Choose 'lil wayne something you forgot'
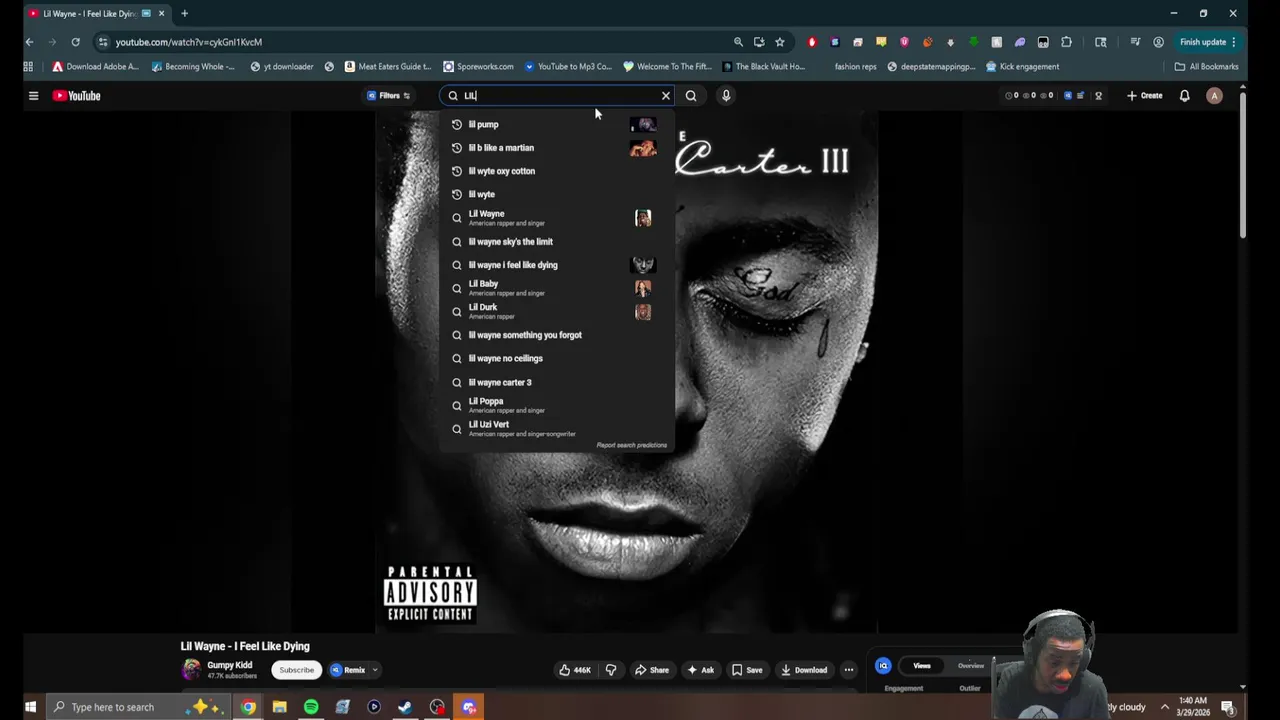The height and width of the screenshot is (720, 1280). pos(556,335)
